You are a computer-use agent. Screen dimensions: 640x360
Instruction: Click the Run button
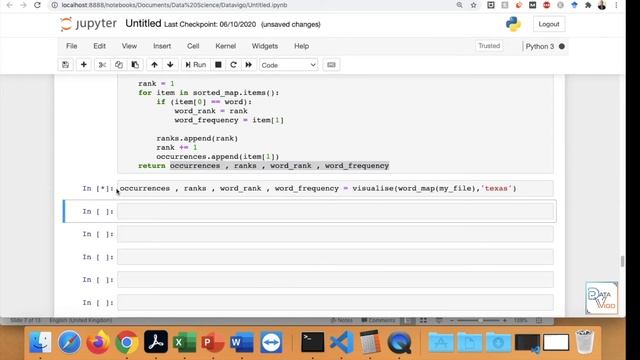coord(196,65)
